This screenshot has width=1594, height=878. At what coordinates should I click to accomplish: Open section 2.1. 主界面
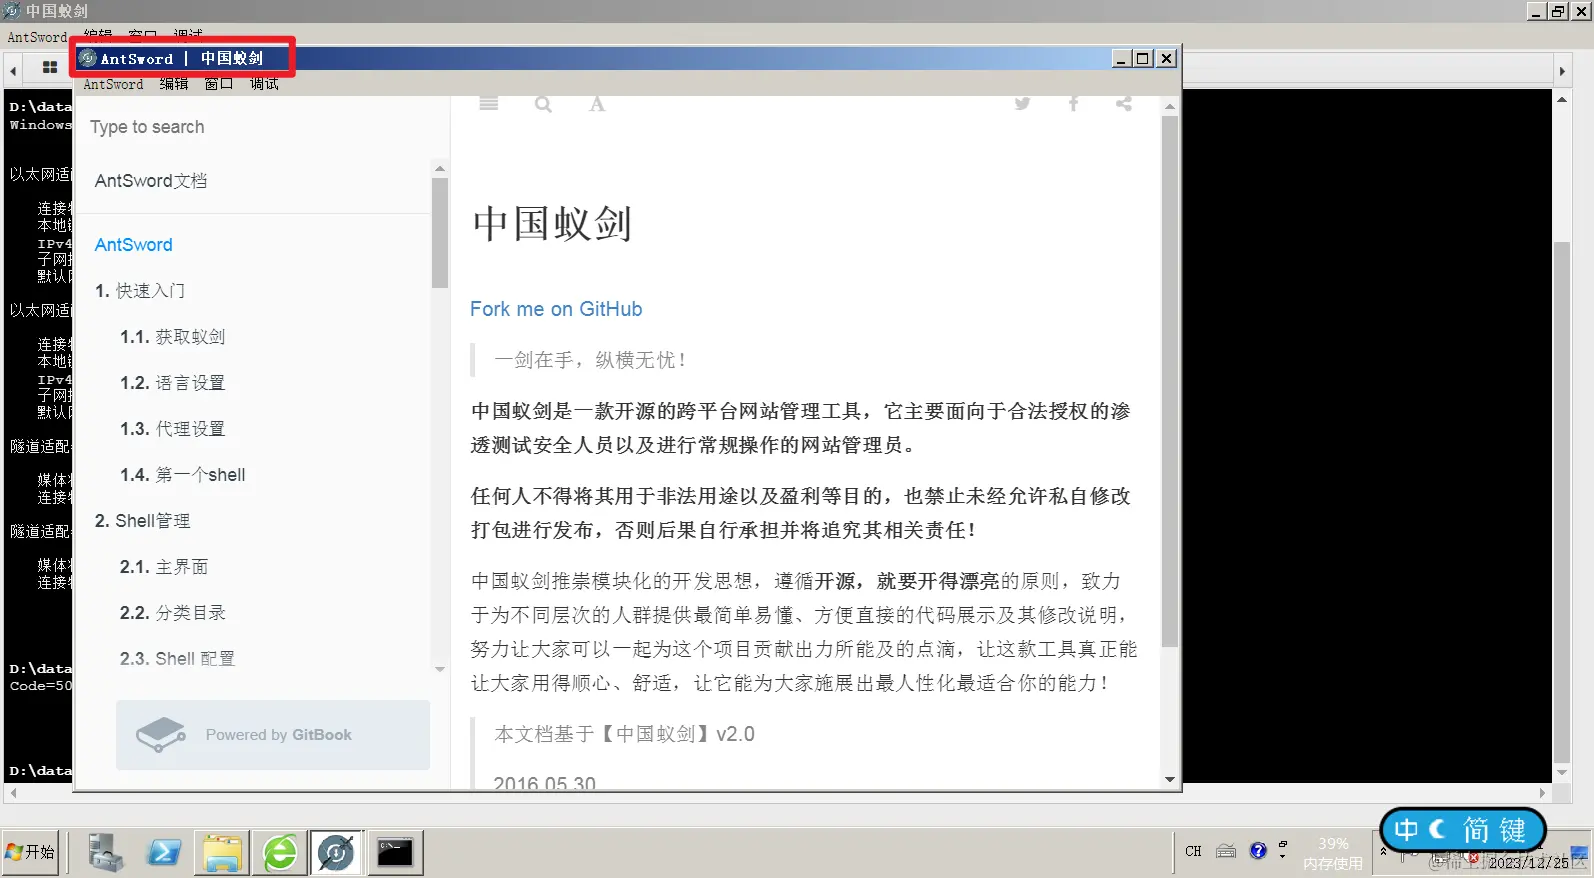(164, 567)
